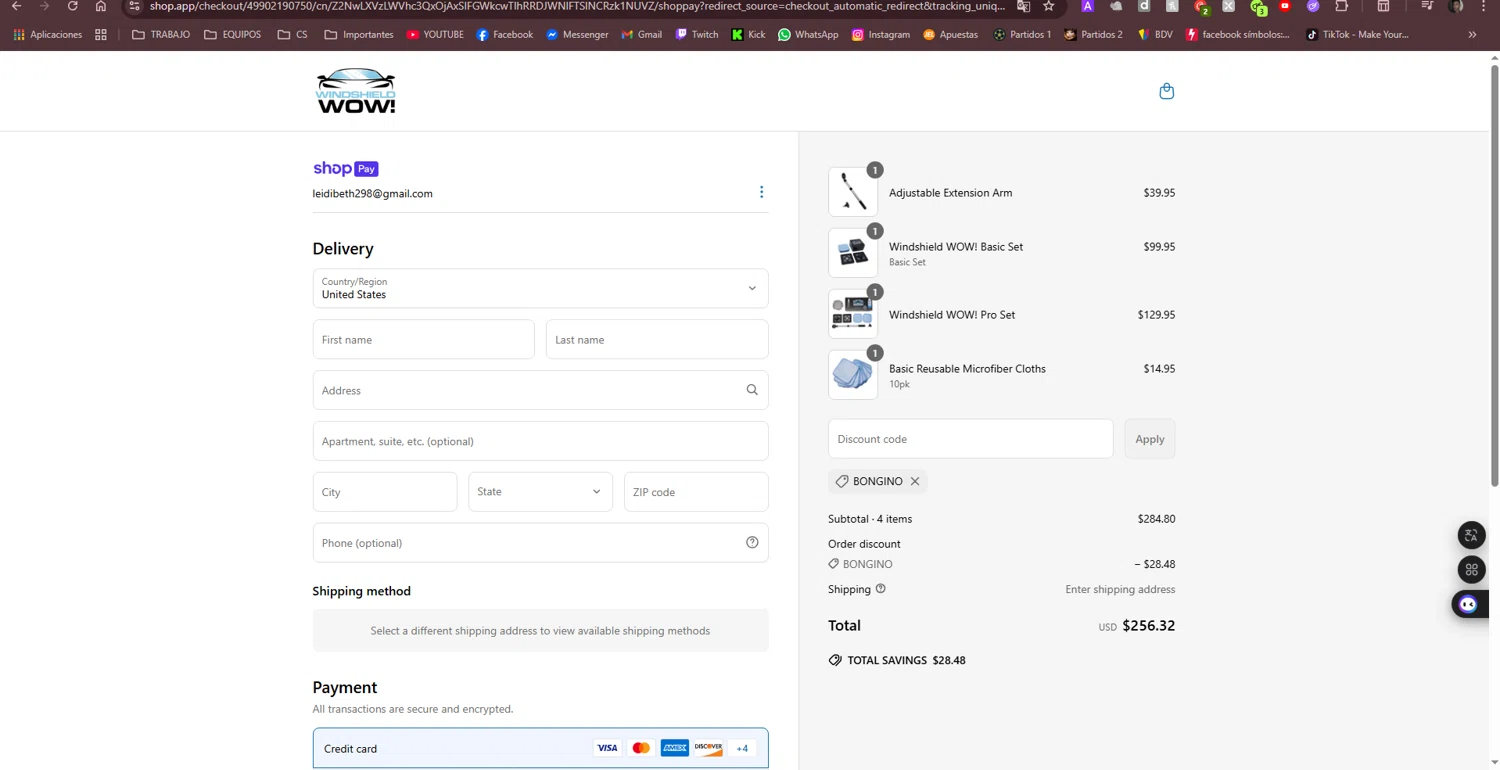Screen dimensions: 1500x770
Task: Open the Kick bookmark
Action: click(x=748, y=34)
